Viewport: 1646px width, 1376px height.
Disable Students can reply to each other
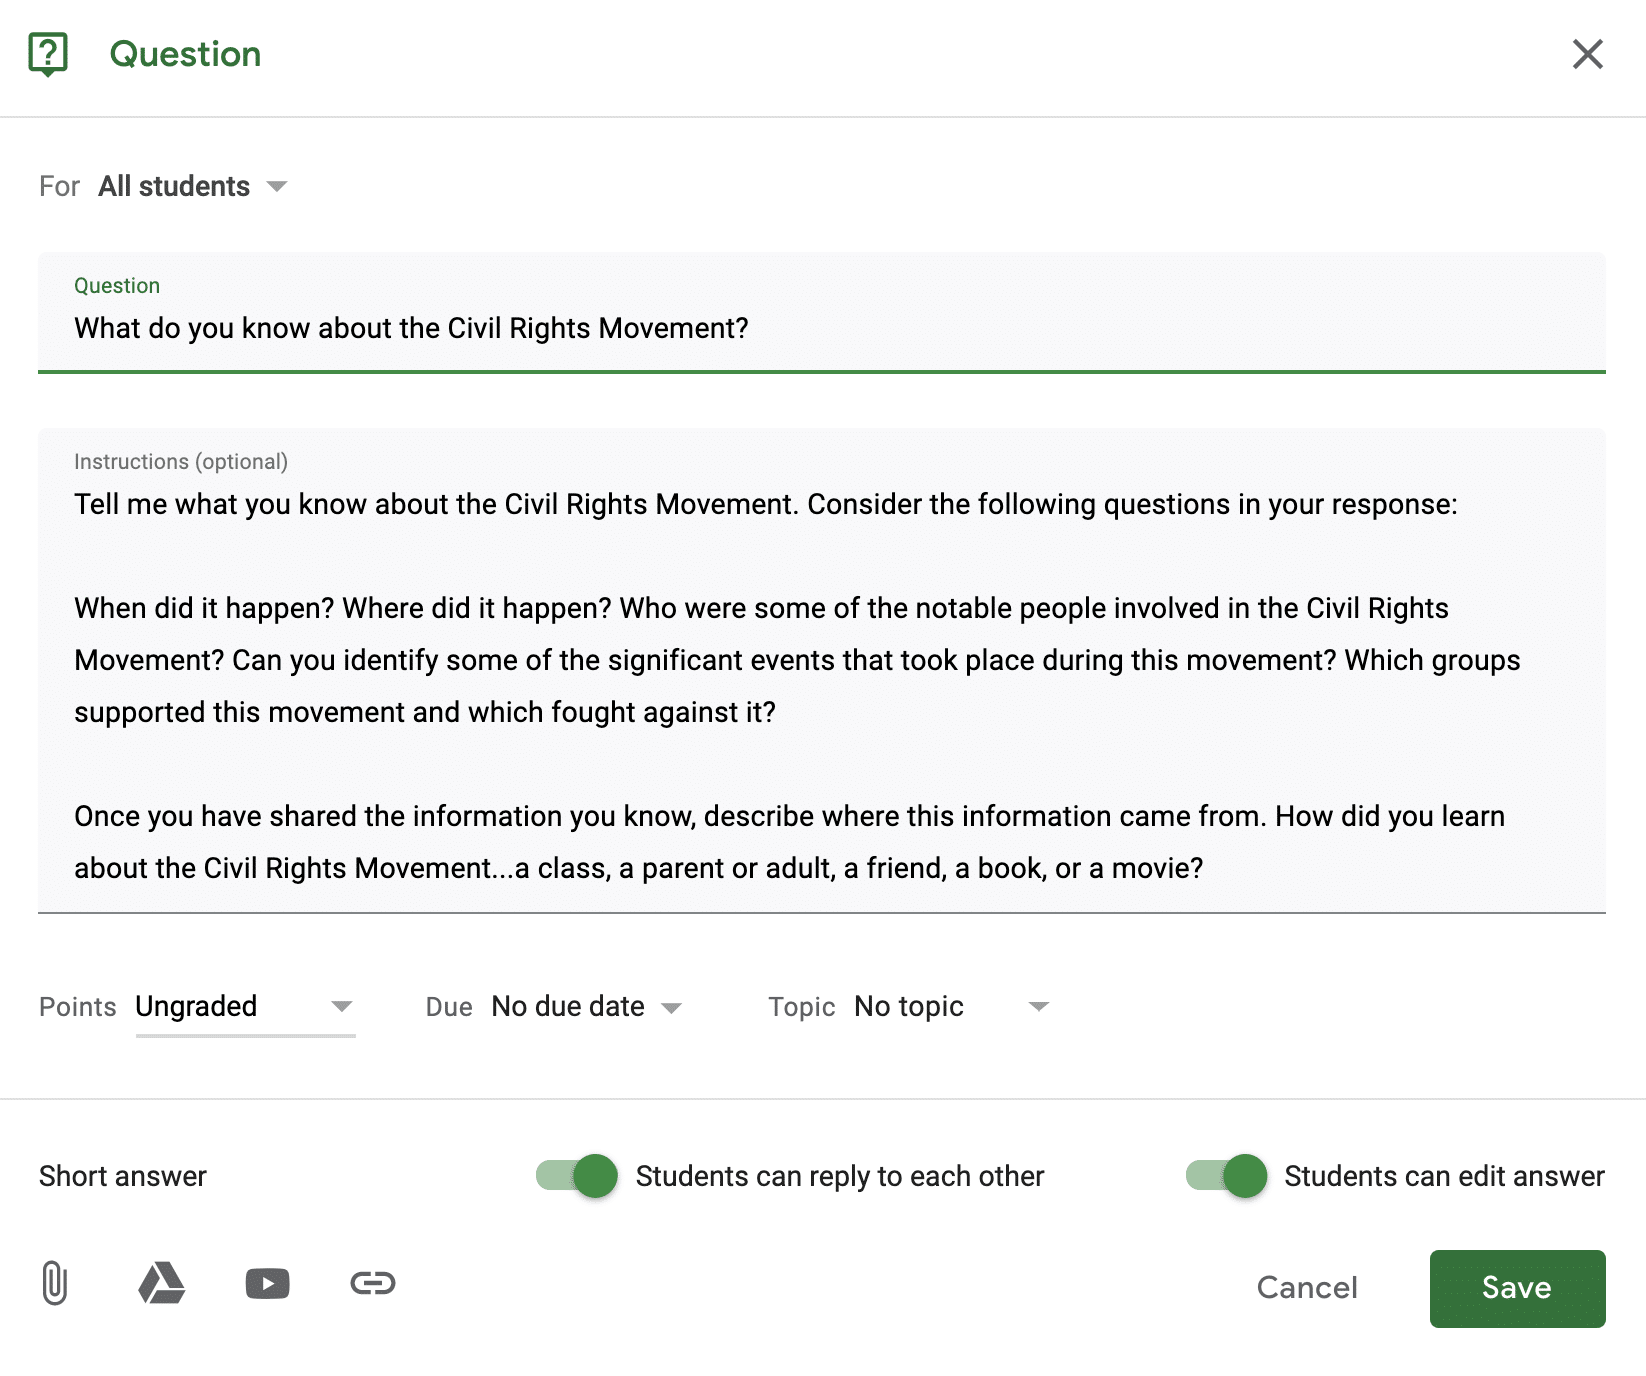coord(577,1176)
